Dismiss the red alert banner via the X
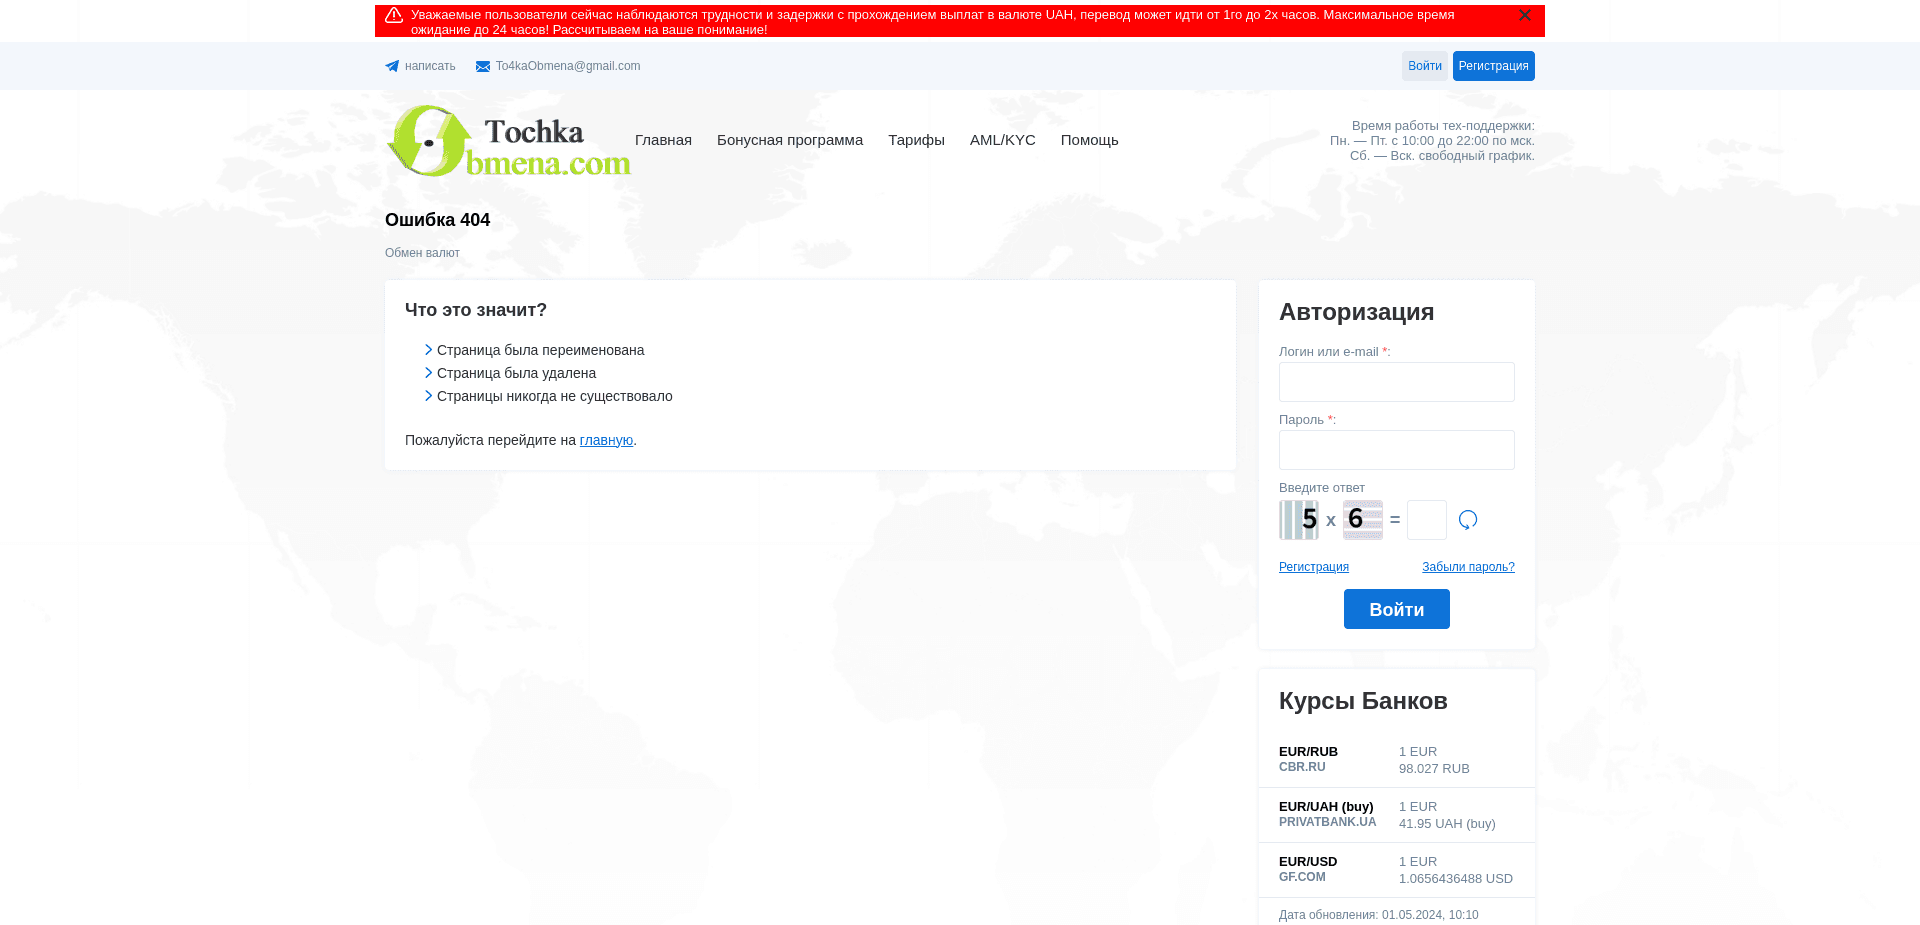The image size is (1920, 925). tap(1524, 15)
